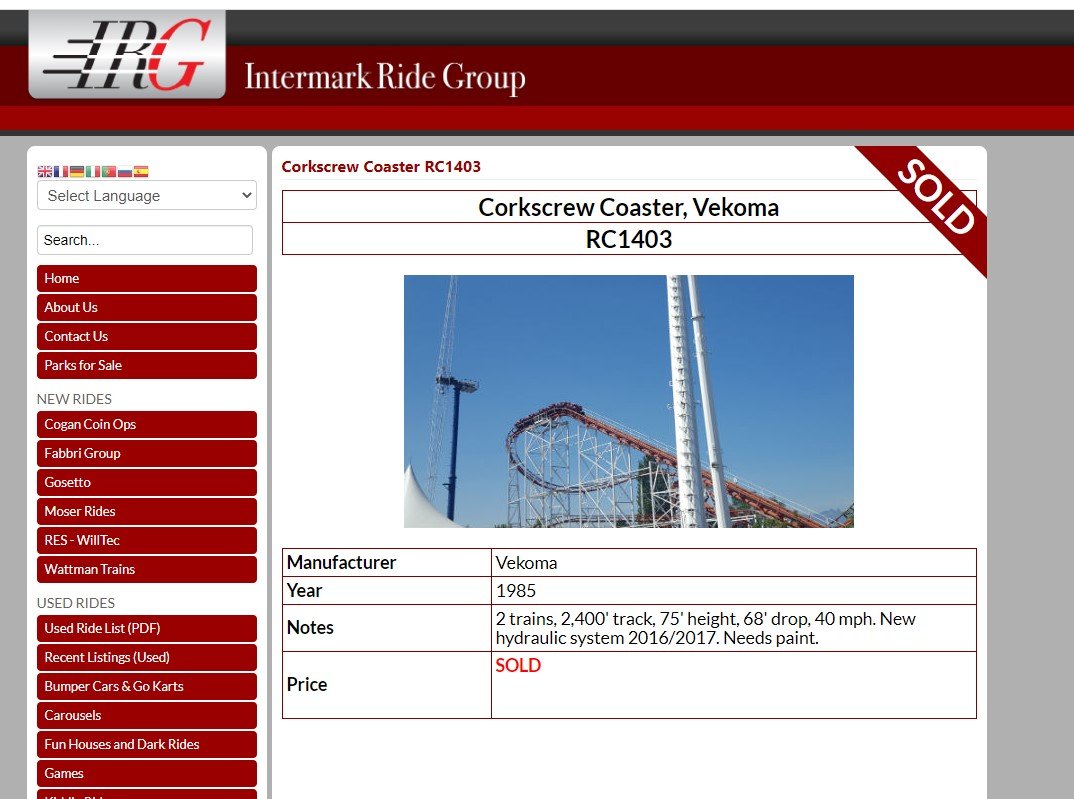The height and width of the screenshot is (799, 1074).
Task: Click the year value 1985
Action: coord(516,591)
